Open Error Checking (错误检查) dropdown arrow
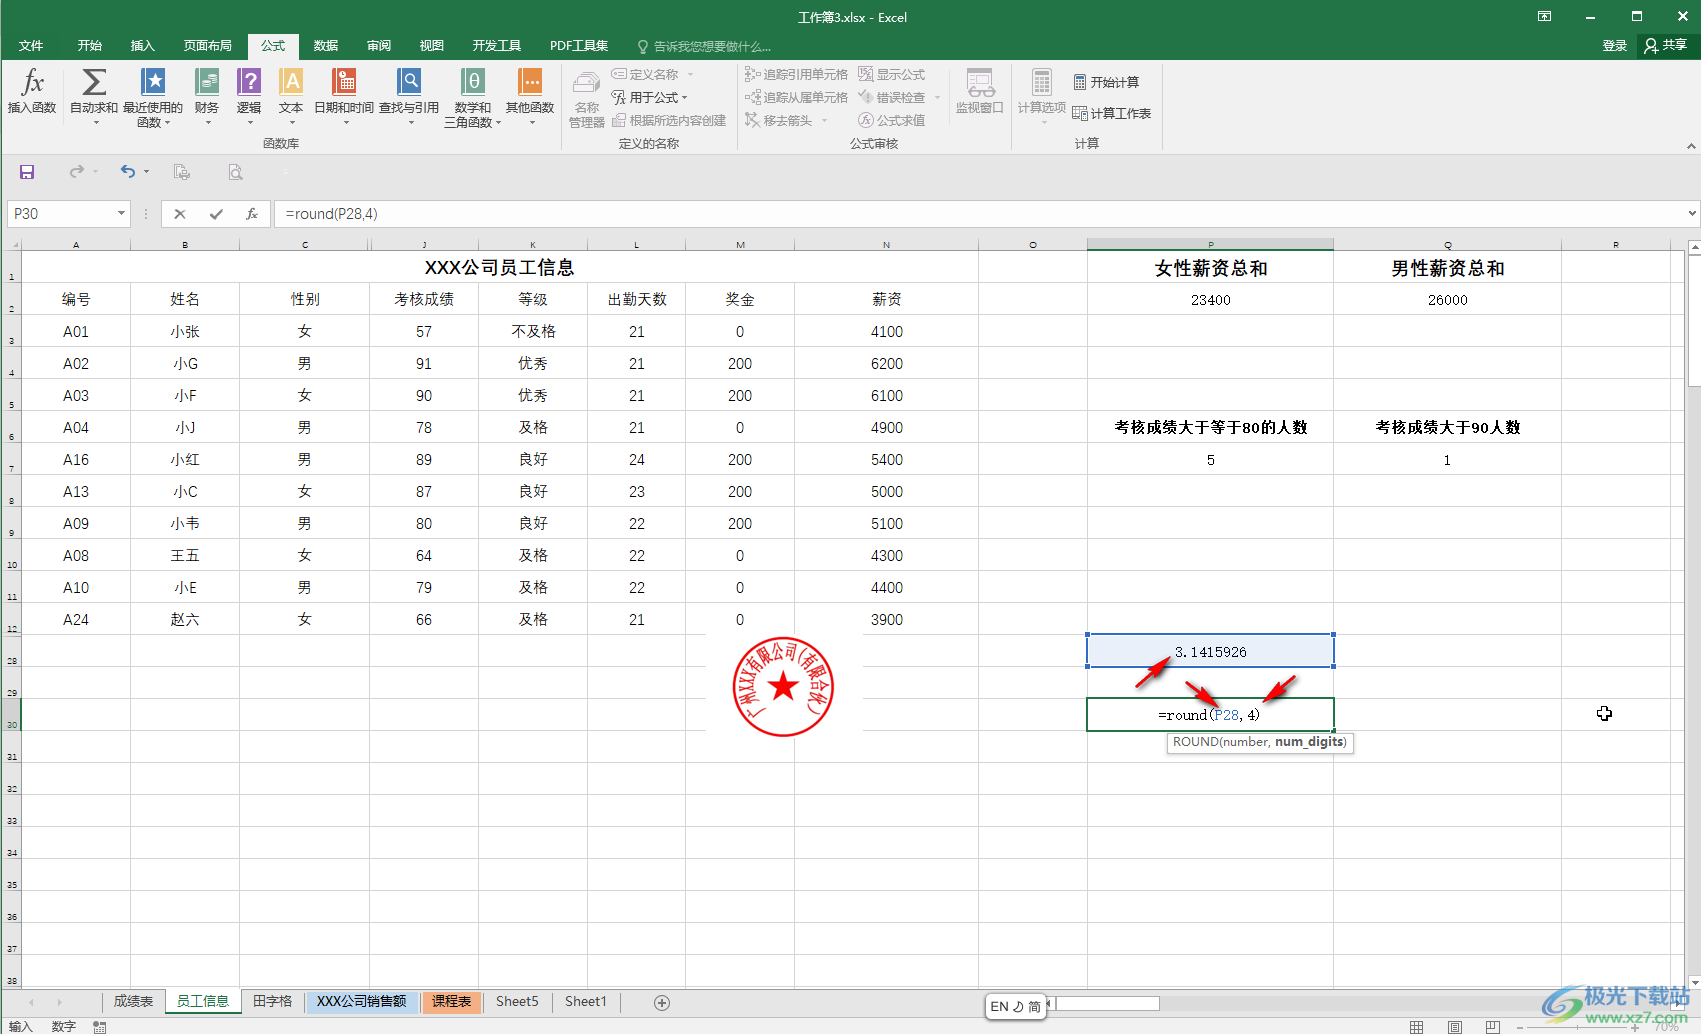Screen dimensions: 1701x1034 tap(937, 97)
